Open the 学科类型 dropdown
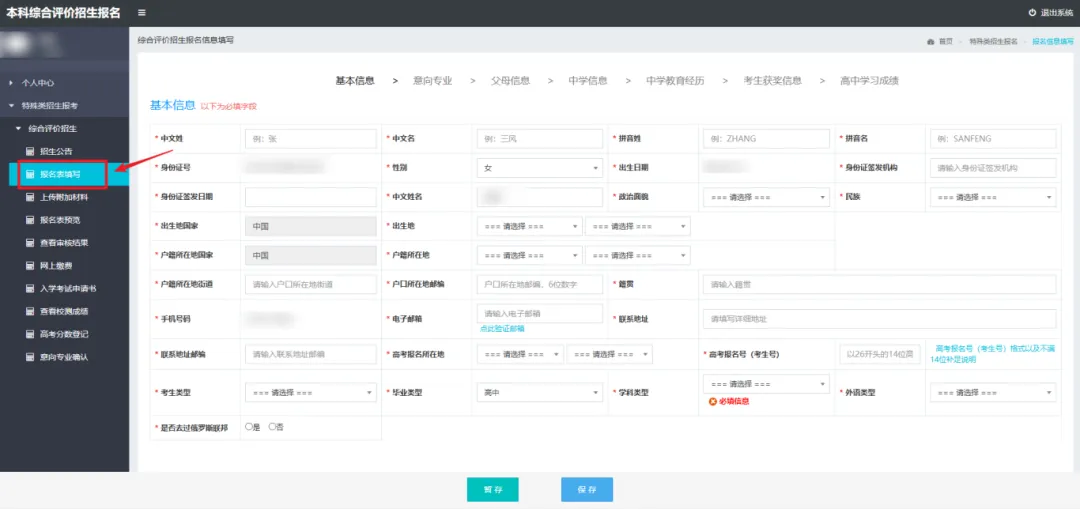 pos(766,384)
